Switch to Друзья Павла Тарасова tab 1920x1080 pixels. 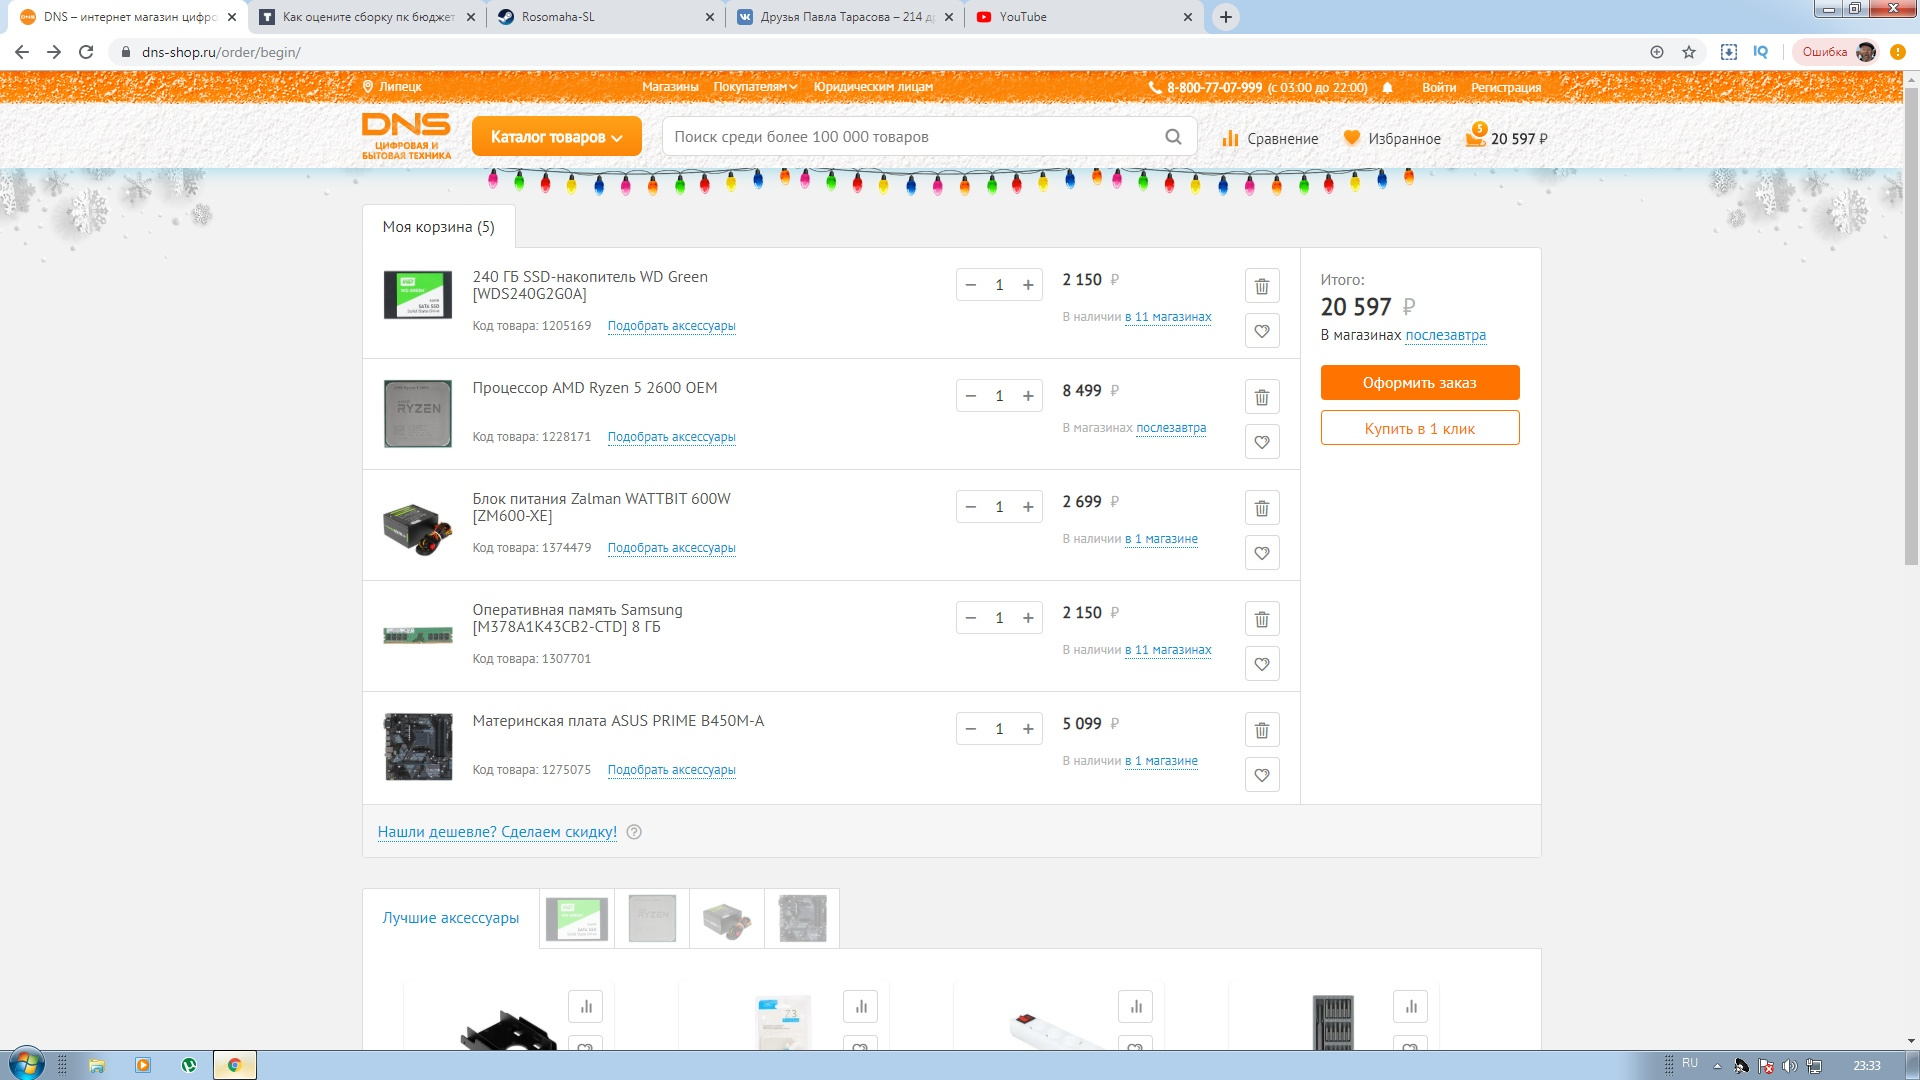pos(845,17)
